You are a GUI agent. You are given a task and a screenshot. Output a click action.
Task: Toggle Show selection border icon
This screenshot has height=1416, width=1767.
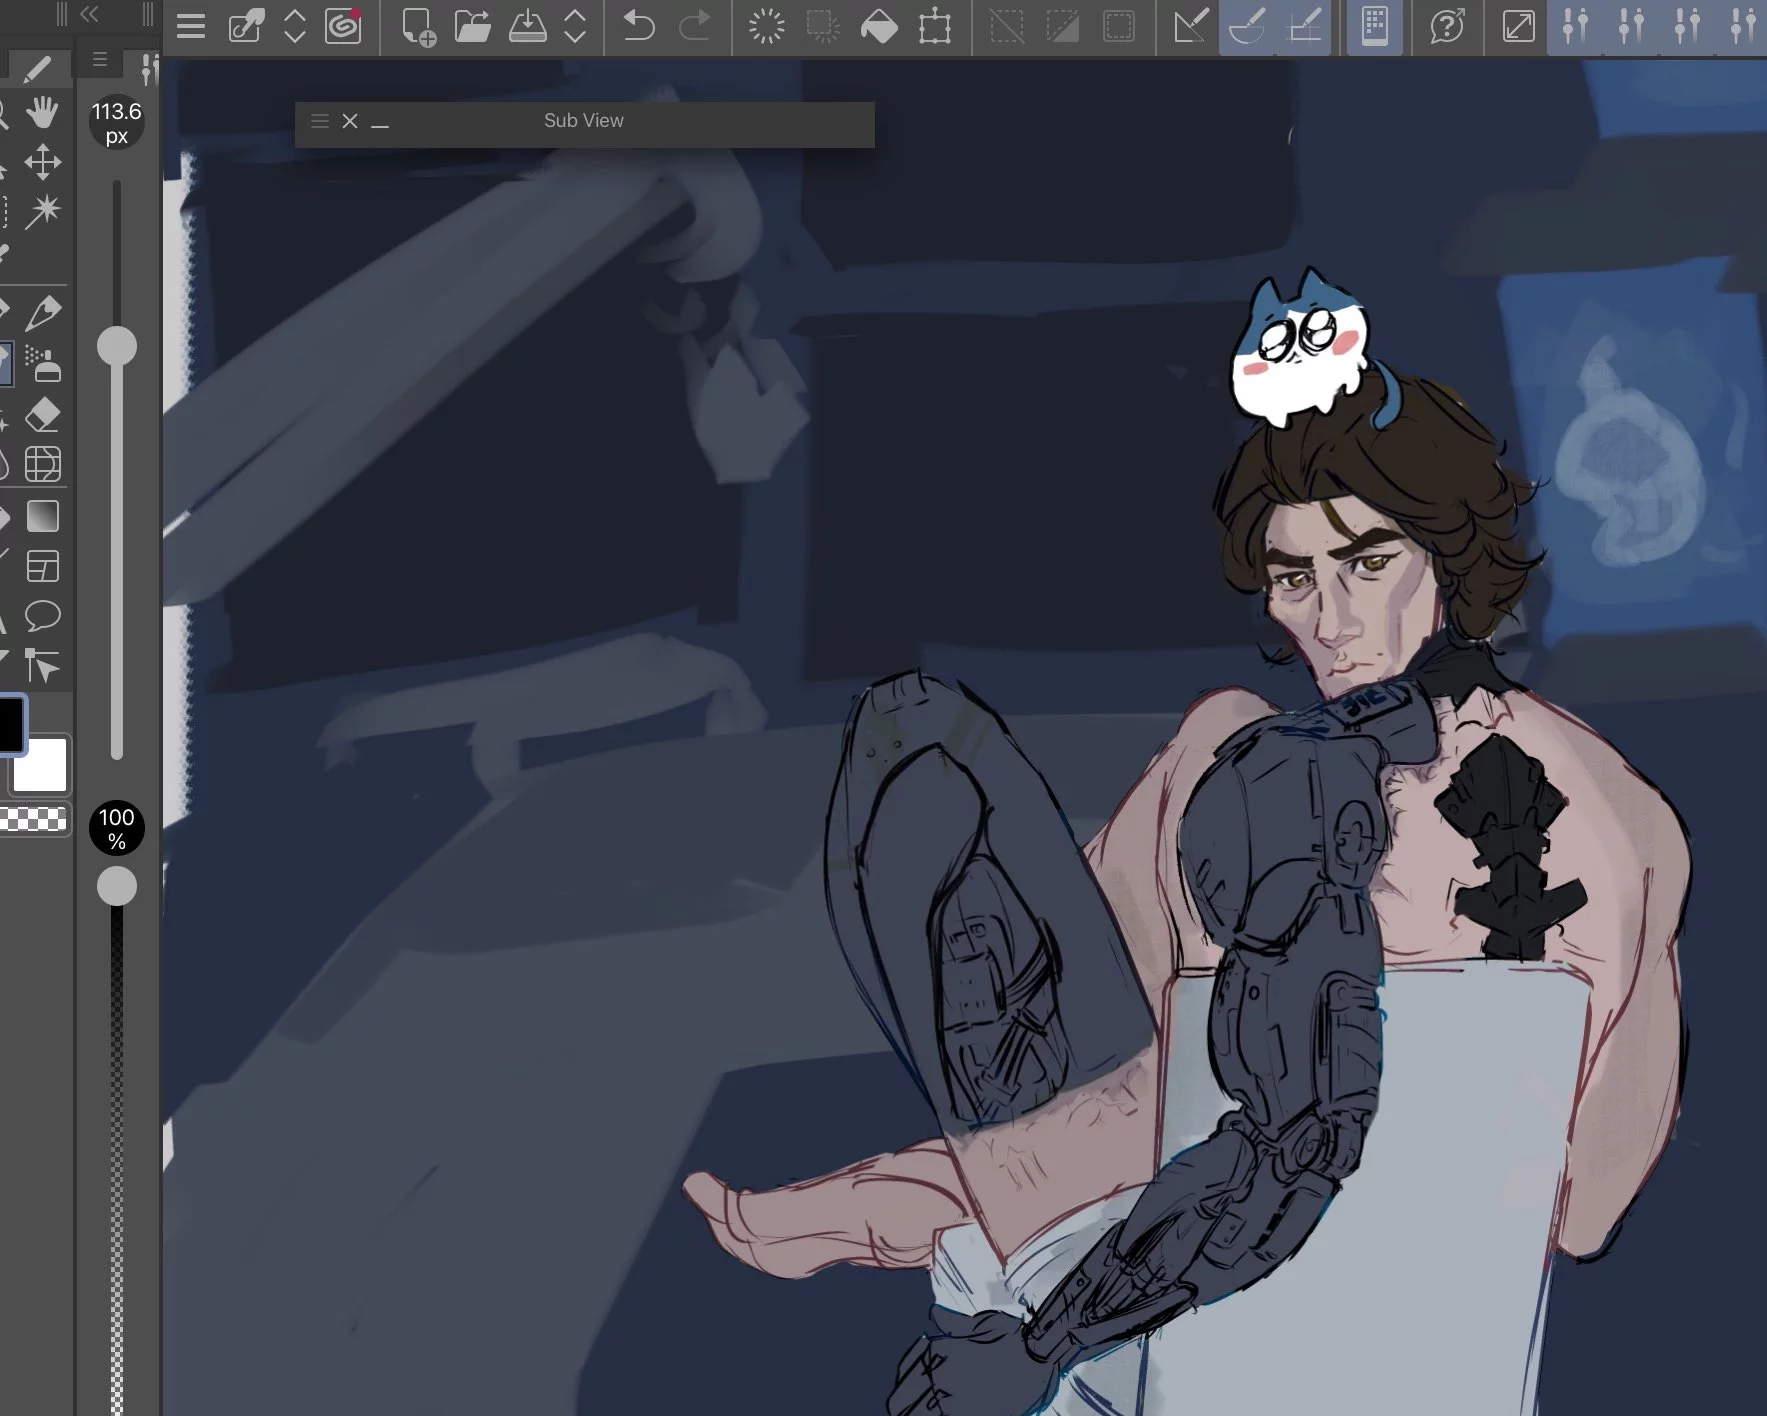[x=1118, y=26]
